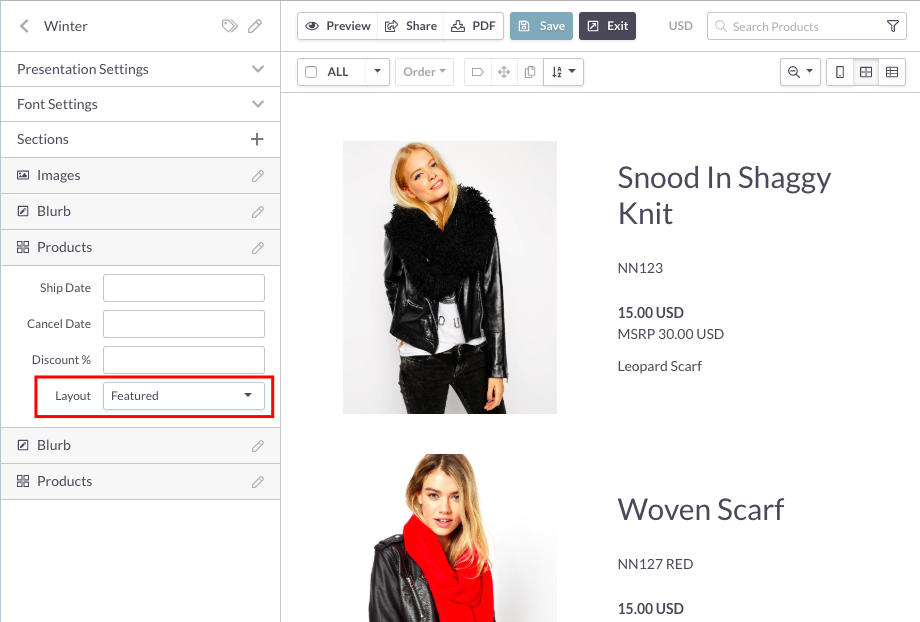Click the Sections header label
This screenshot has width=920, height=622.
coord(43,140)
